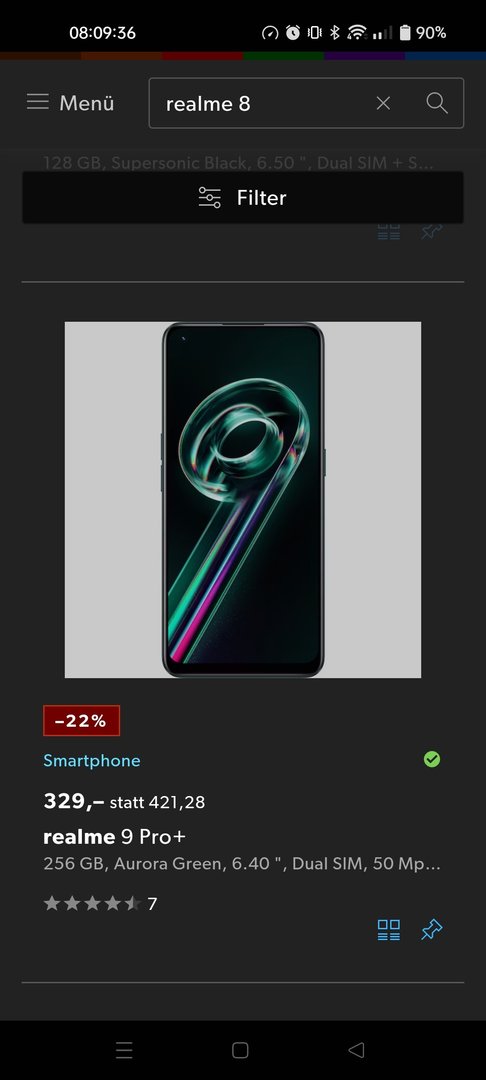Tap the -22% discount badge
Image resolution: width=486 pixels, height=1080 pixels.
pos(81,720)
